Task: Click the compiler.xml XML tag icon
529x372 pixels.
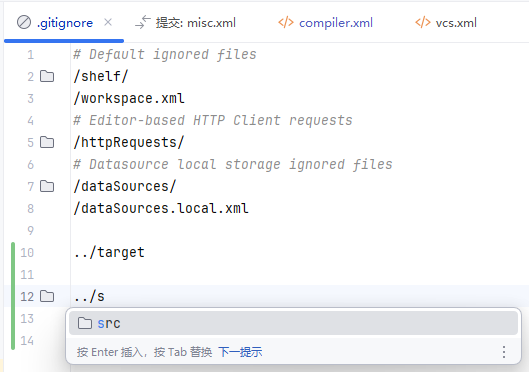Action: point(286,23)
